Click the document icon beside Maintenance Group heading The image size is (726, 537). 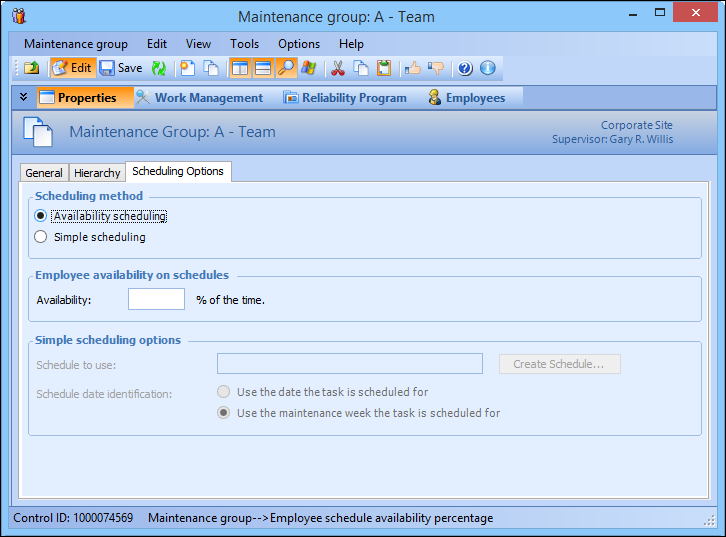(x=38, y=132)
